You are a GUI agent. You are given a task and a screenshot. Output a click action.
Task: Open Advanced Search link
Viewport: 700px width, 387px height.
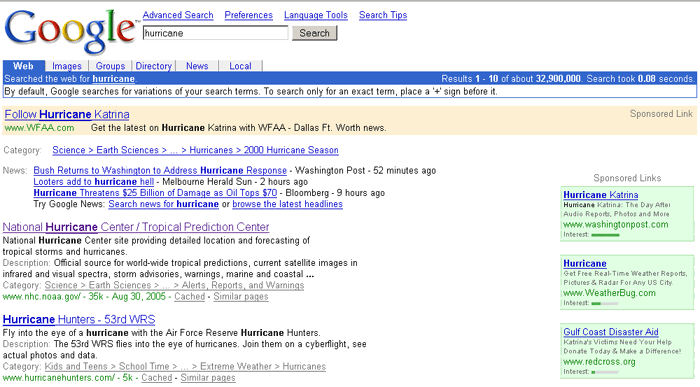178,15
